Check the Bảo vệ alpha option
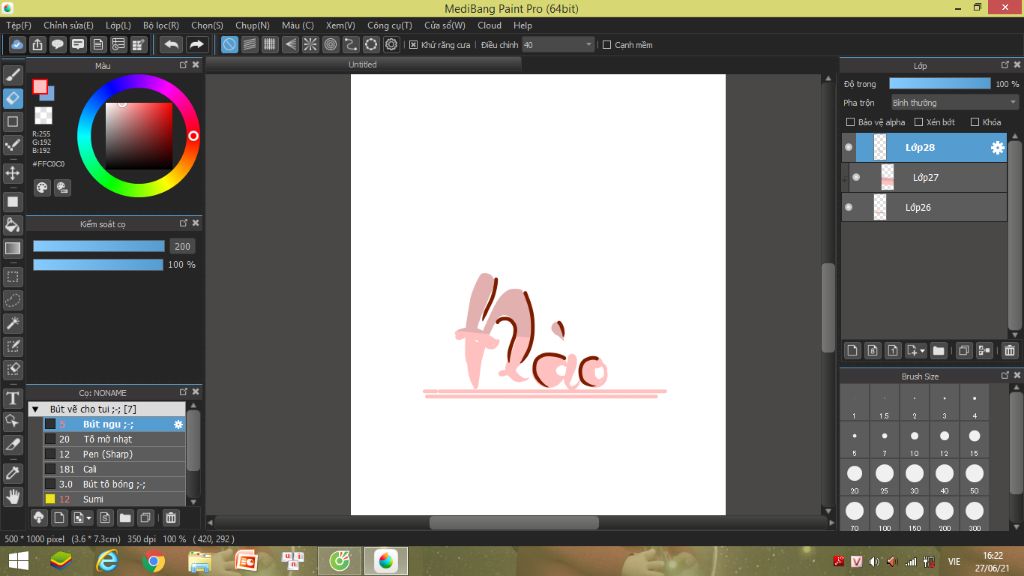 pyautogui.click(x=850, y=122)
